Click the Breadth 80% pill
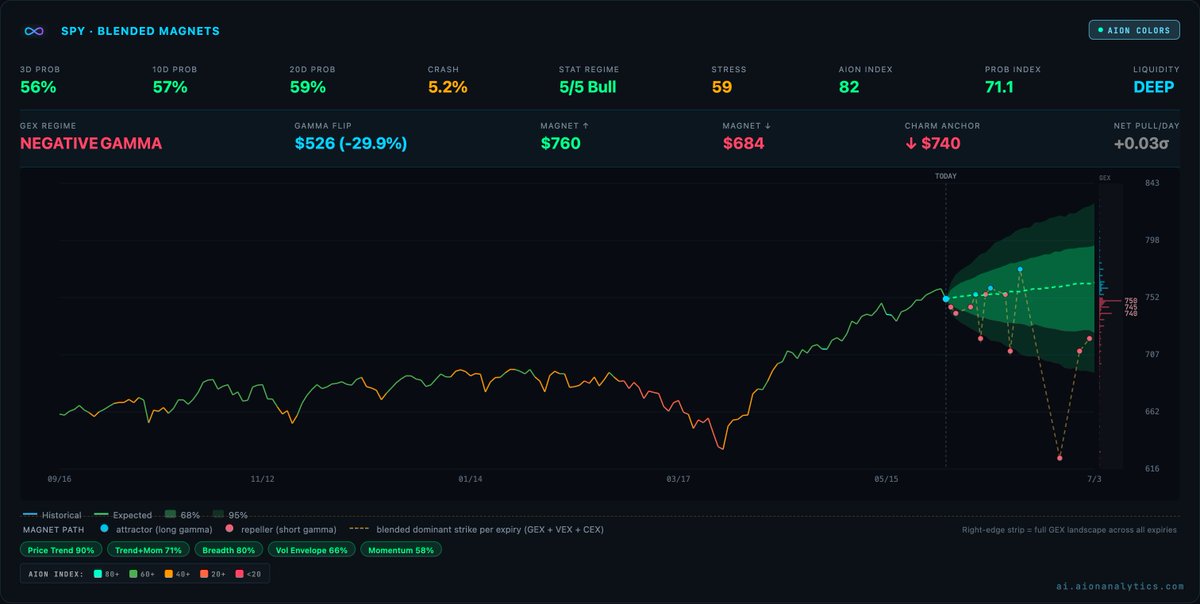 point(227,550)
